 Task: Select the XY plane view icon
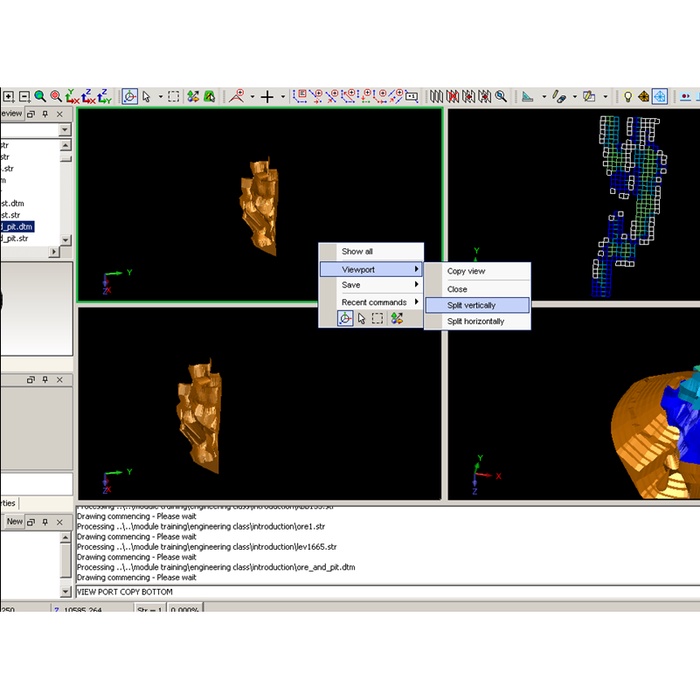(72, 97)
